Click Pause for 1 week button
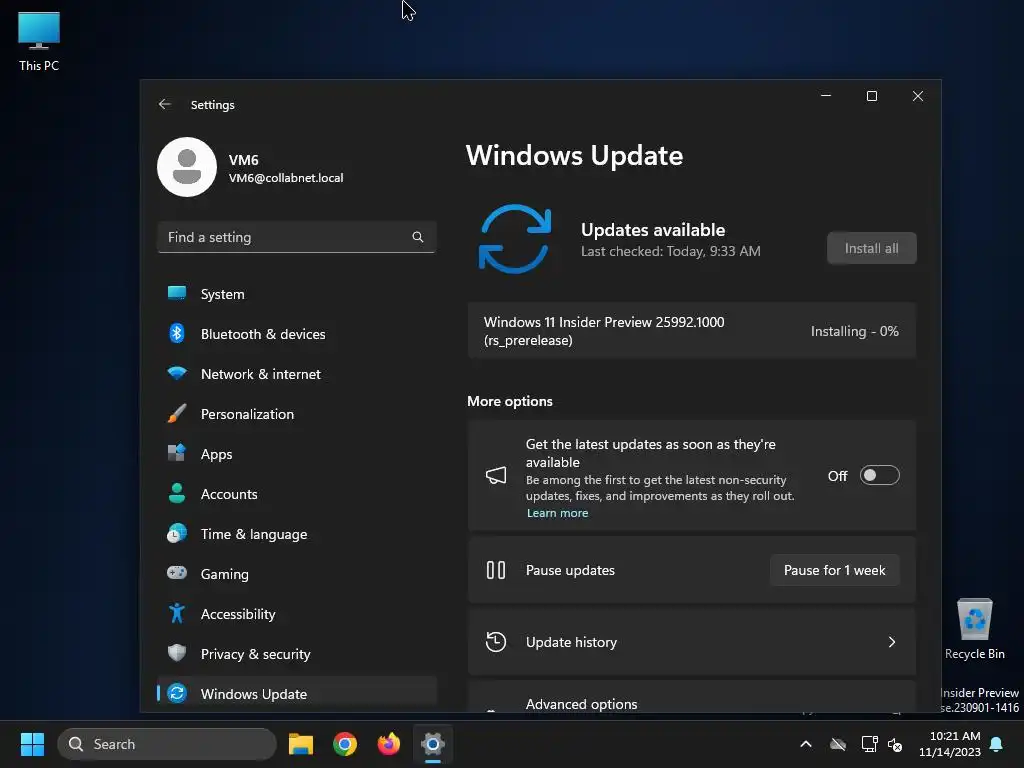1024x768 pixels. 834,570
